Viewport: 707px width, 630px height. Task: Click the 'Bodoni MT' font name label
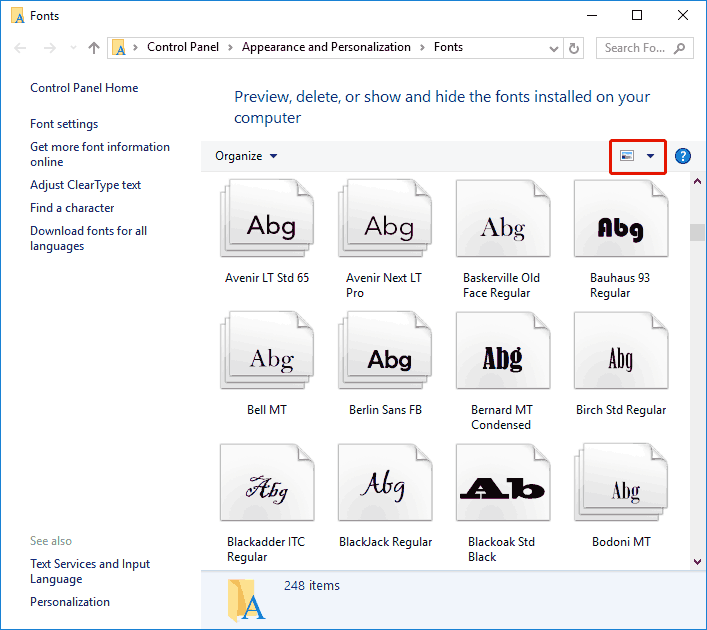621,542
